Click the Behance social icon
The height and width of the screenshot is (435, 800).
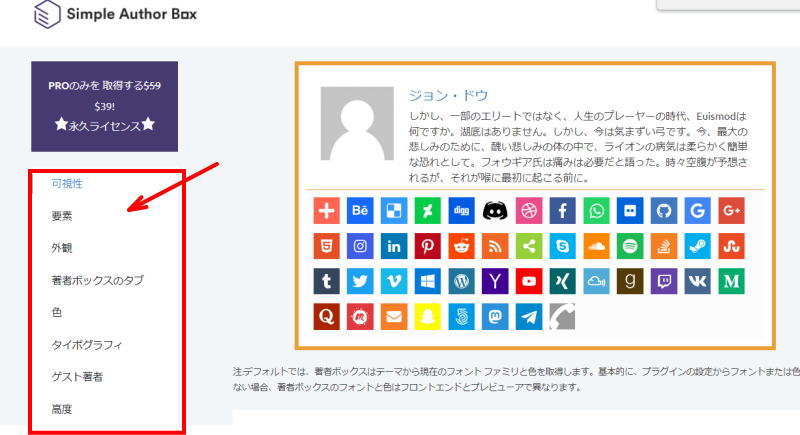point(360,211)
